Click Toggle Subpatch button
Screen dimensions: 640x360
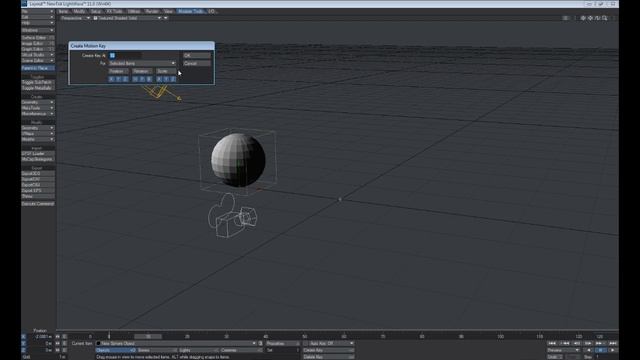click(x=38, y=82)
